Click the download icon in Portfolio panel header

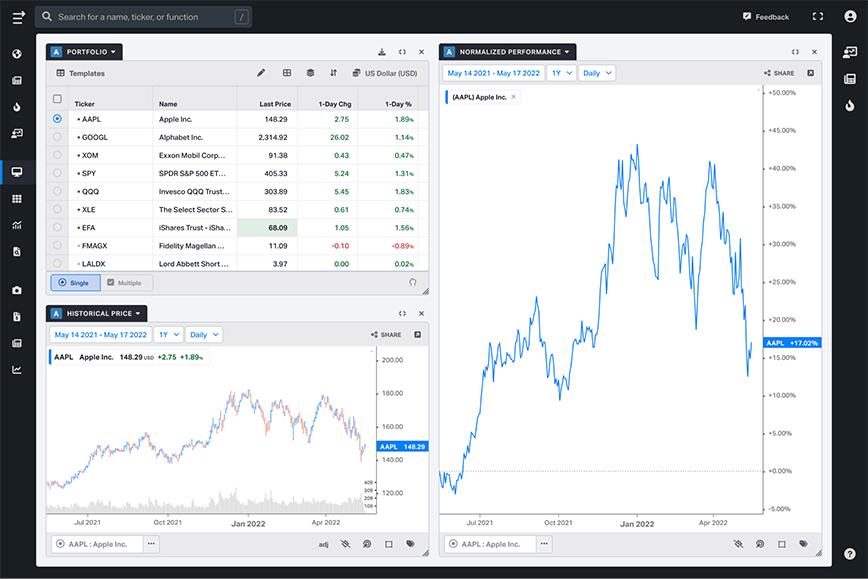tap(381, 52)
